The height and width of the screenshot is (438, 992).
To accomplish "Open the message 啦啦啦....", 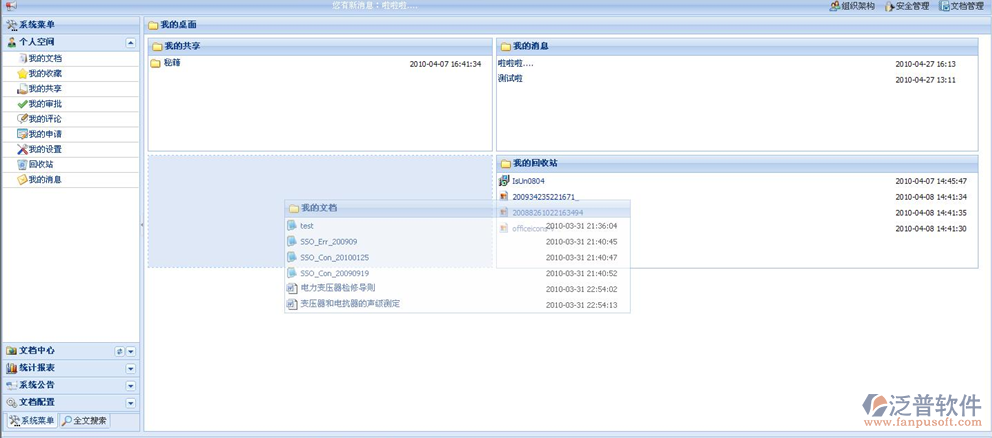I will pos(516,64).
